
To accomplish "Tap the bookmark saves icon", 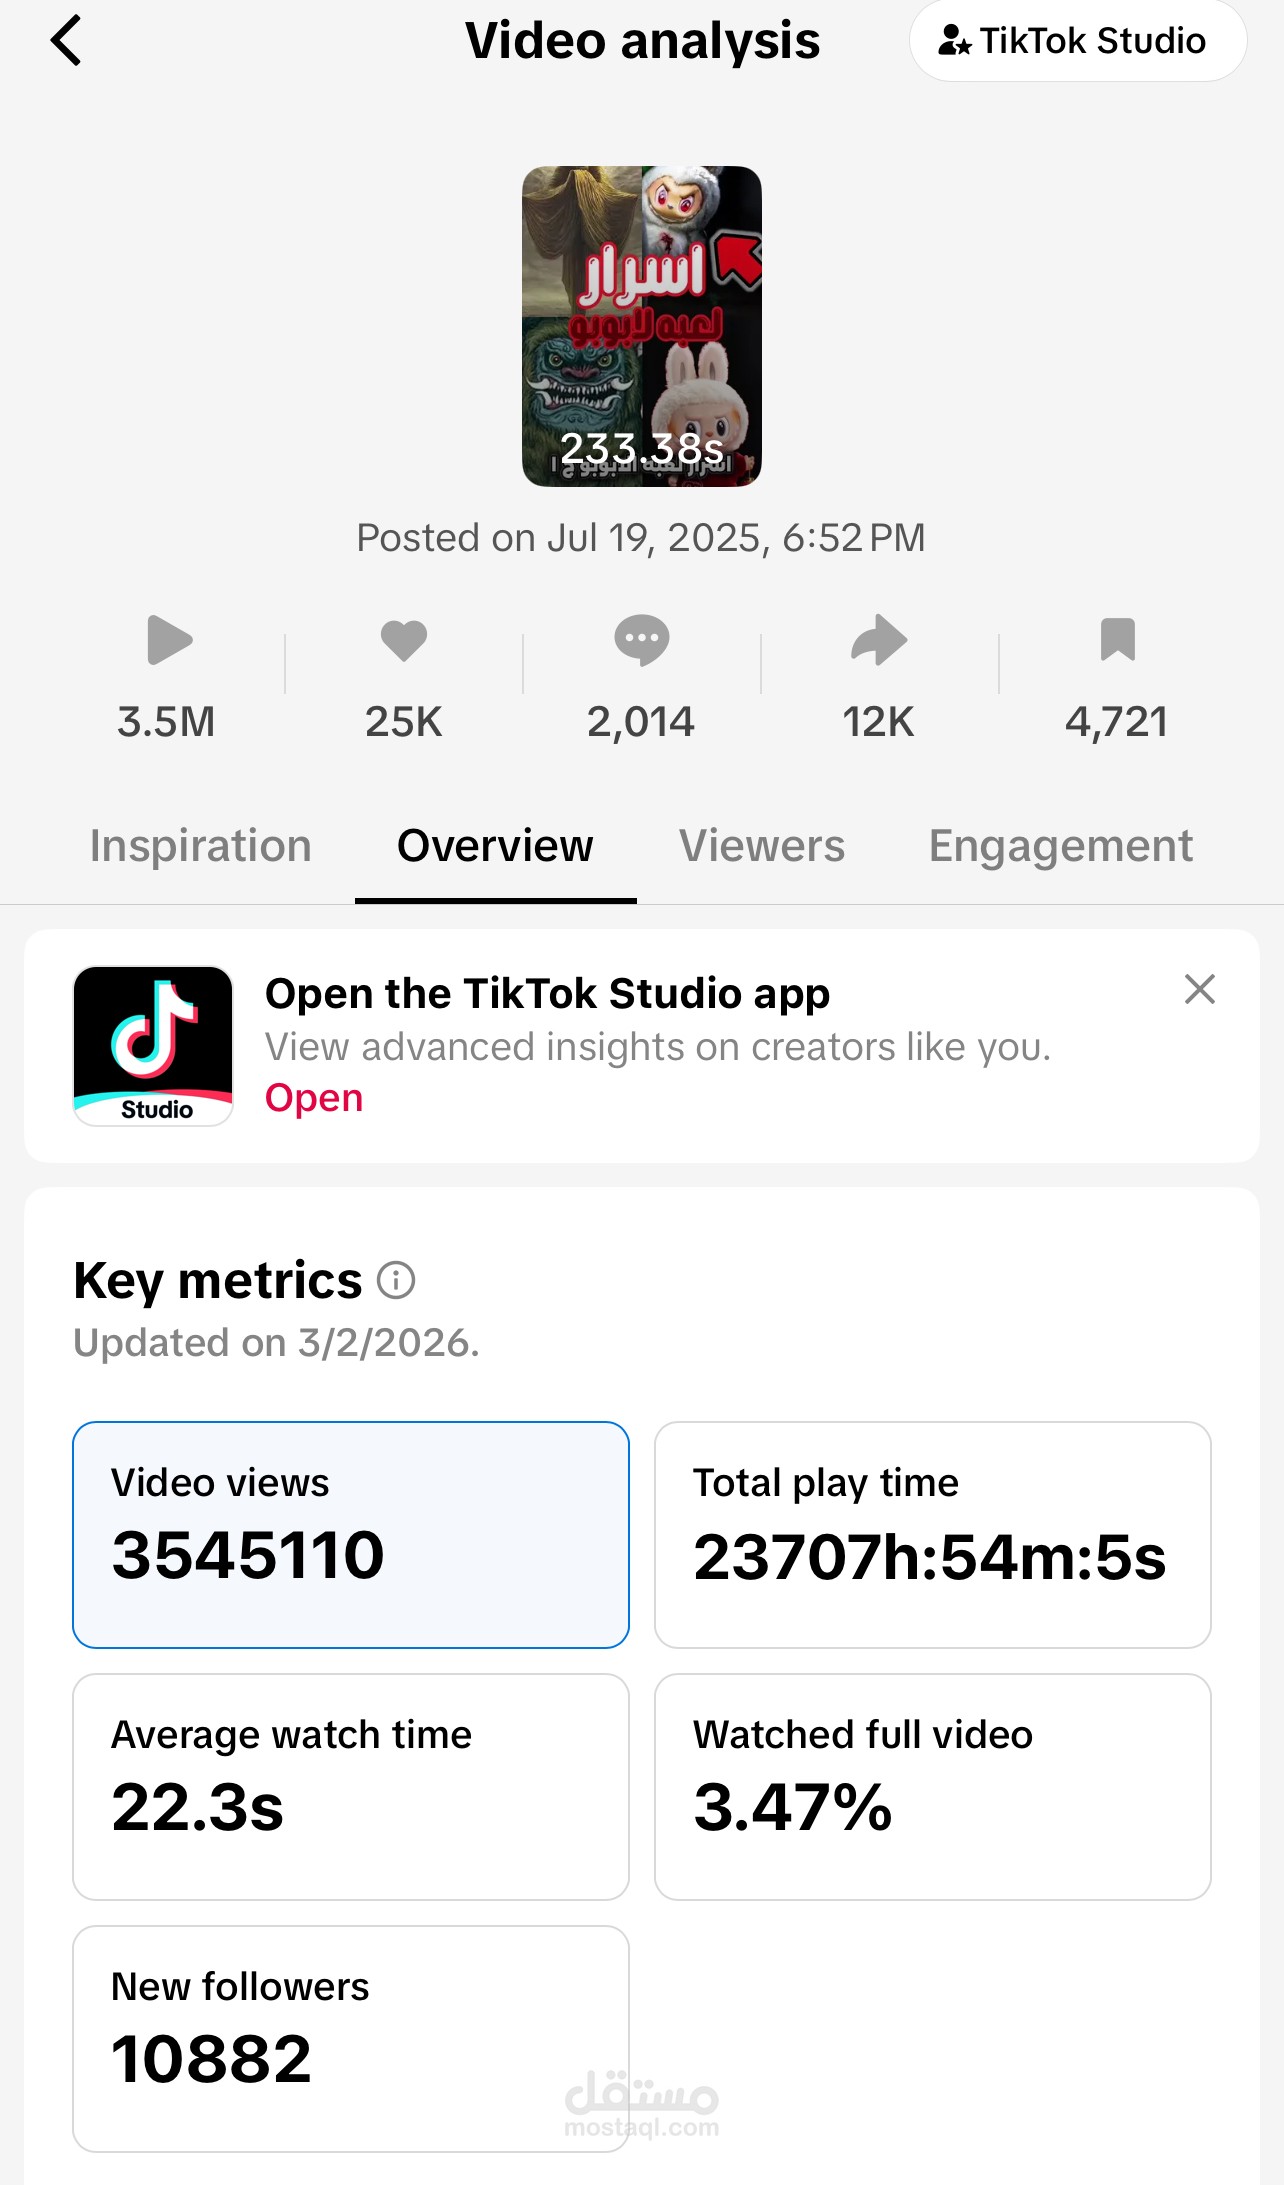I will tap(1117, 640).
